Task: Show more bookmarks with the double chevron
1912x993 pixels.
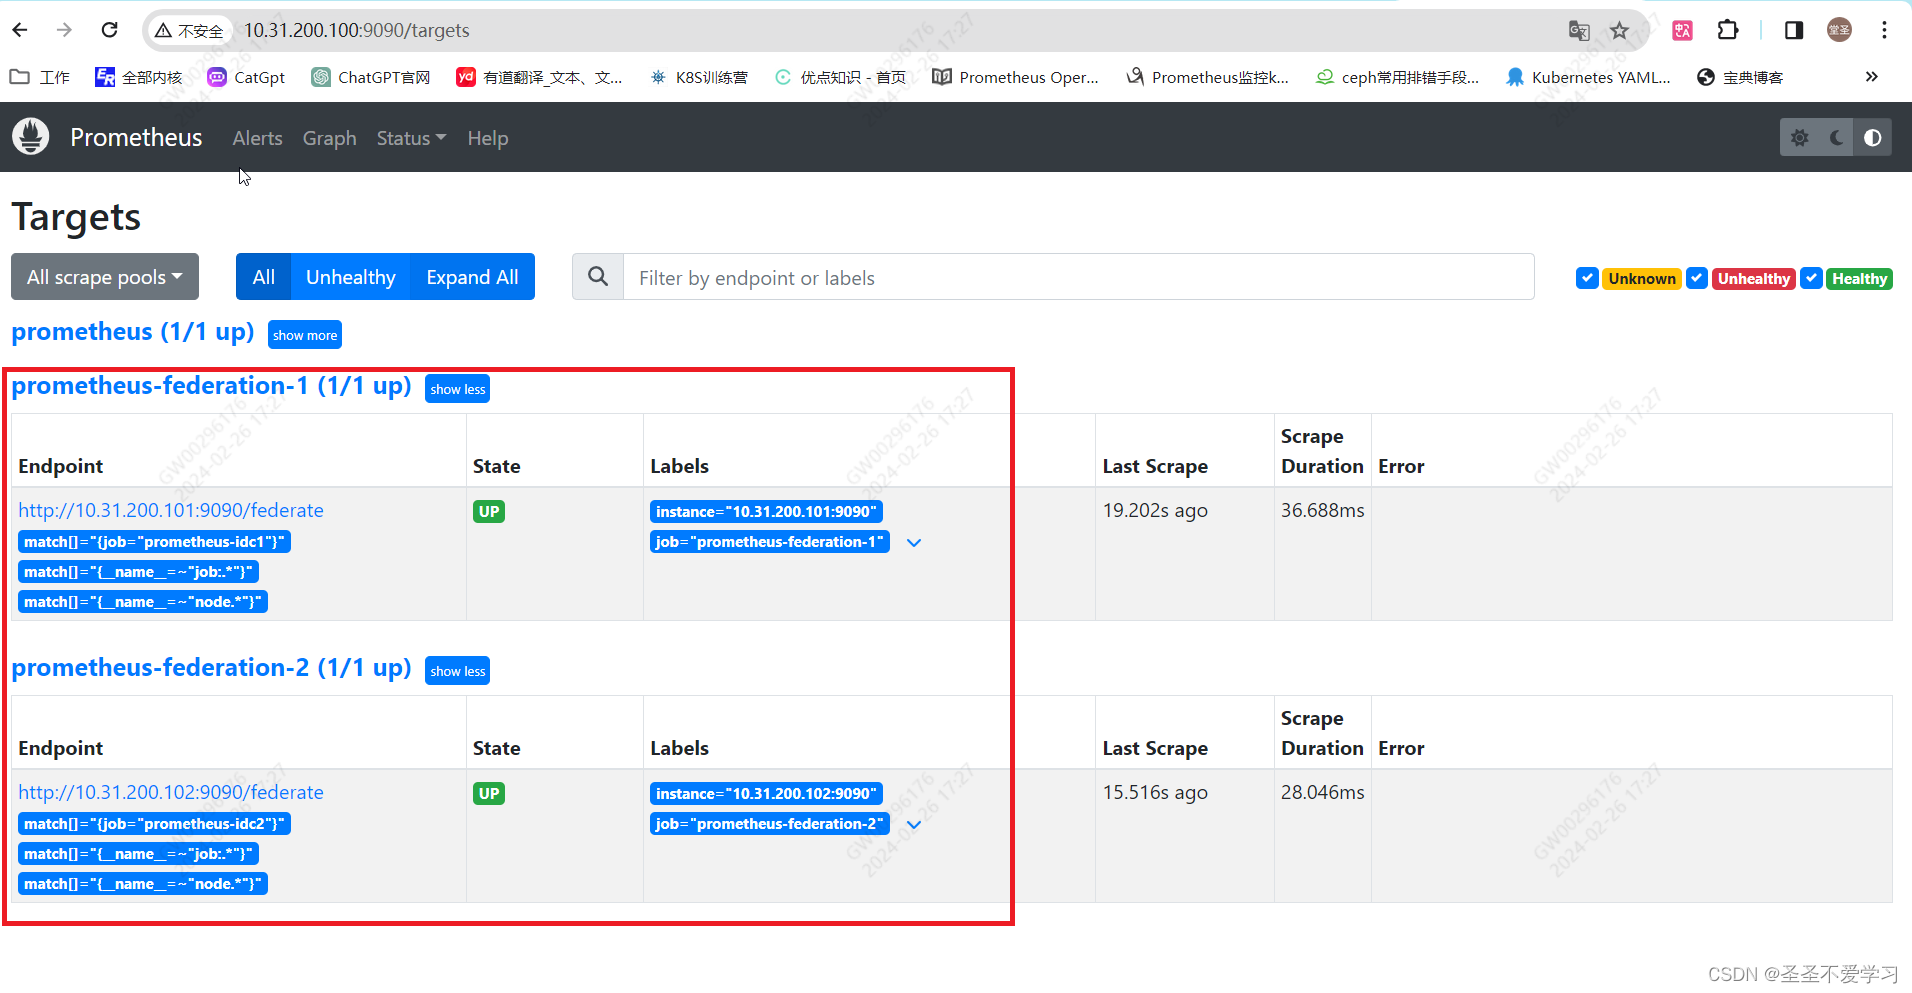Action: 1871,77
